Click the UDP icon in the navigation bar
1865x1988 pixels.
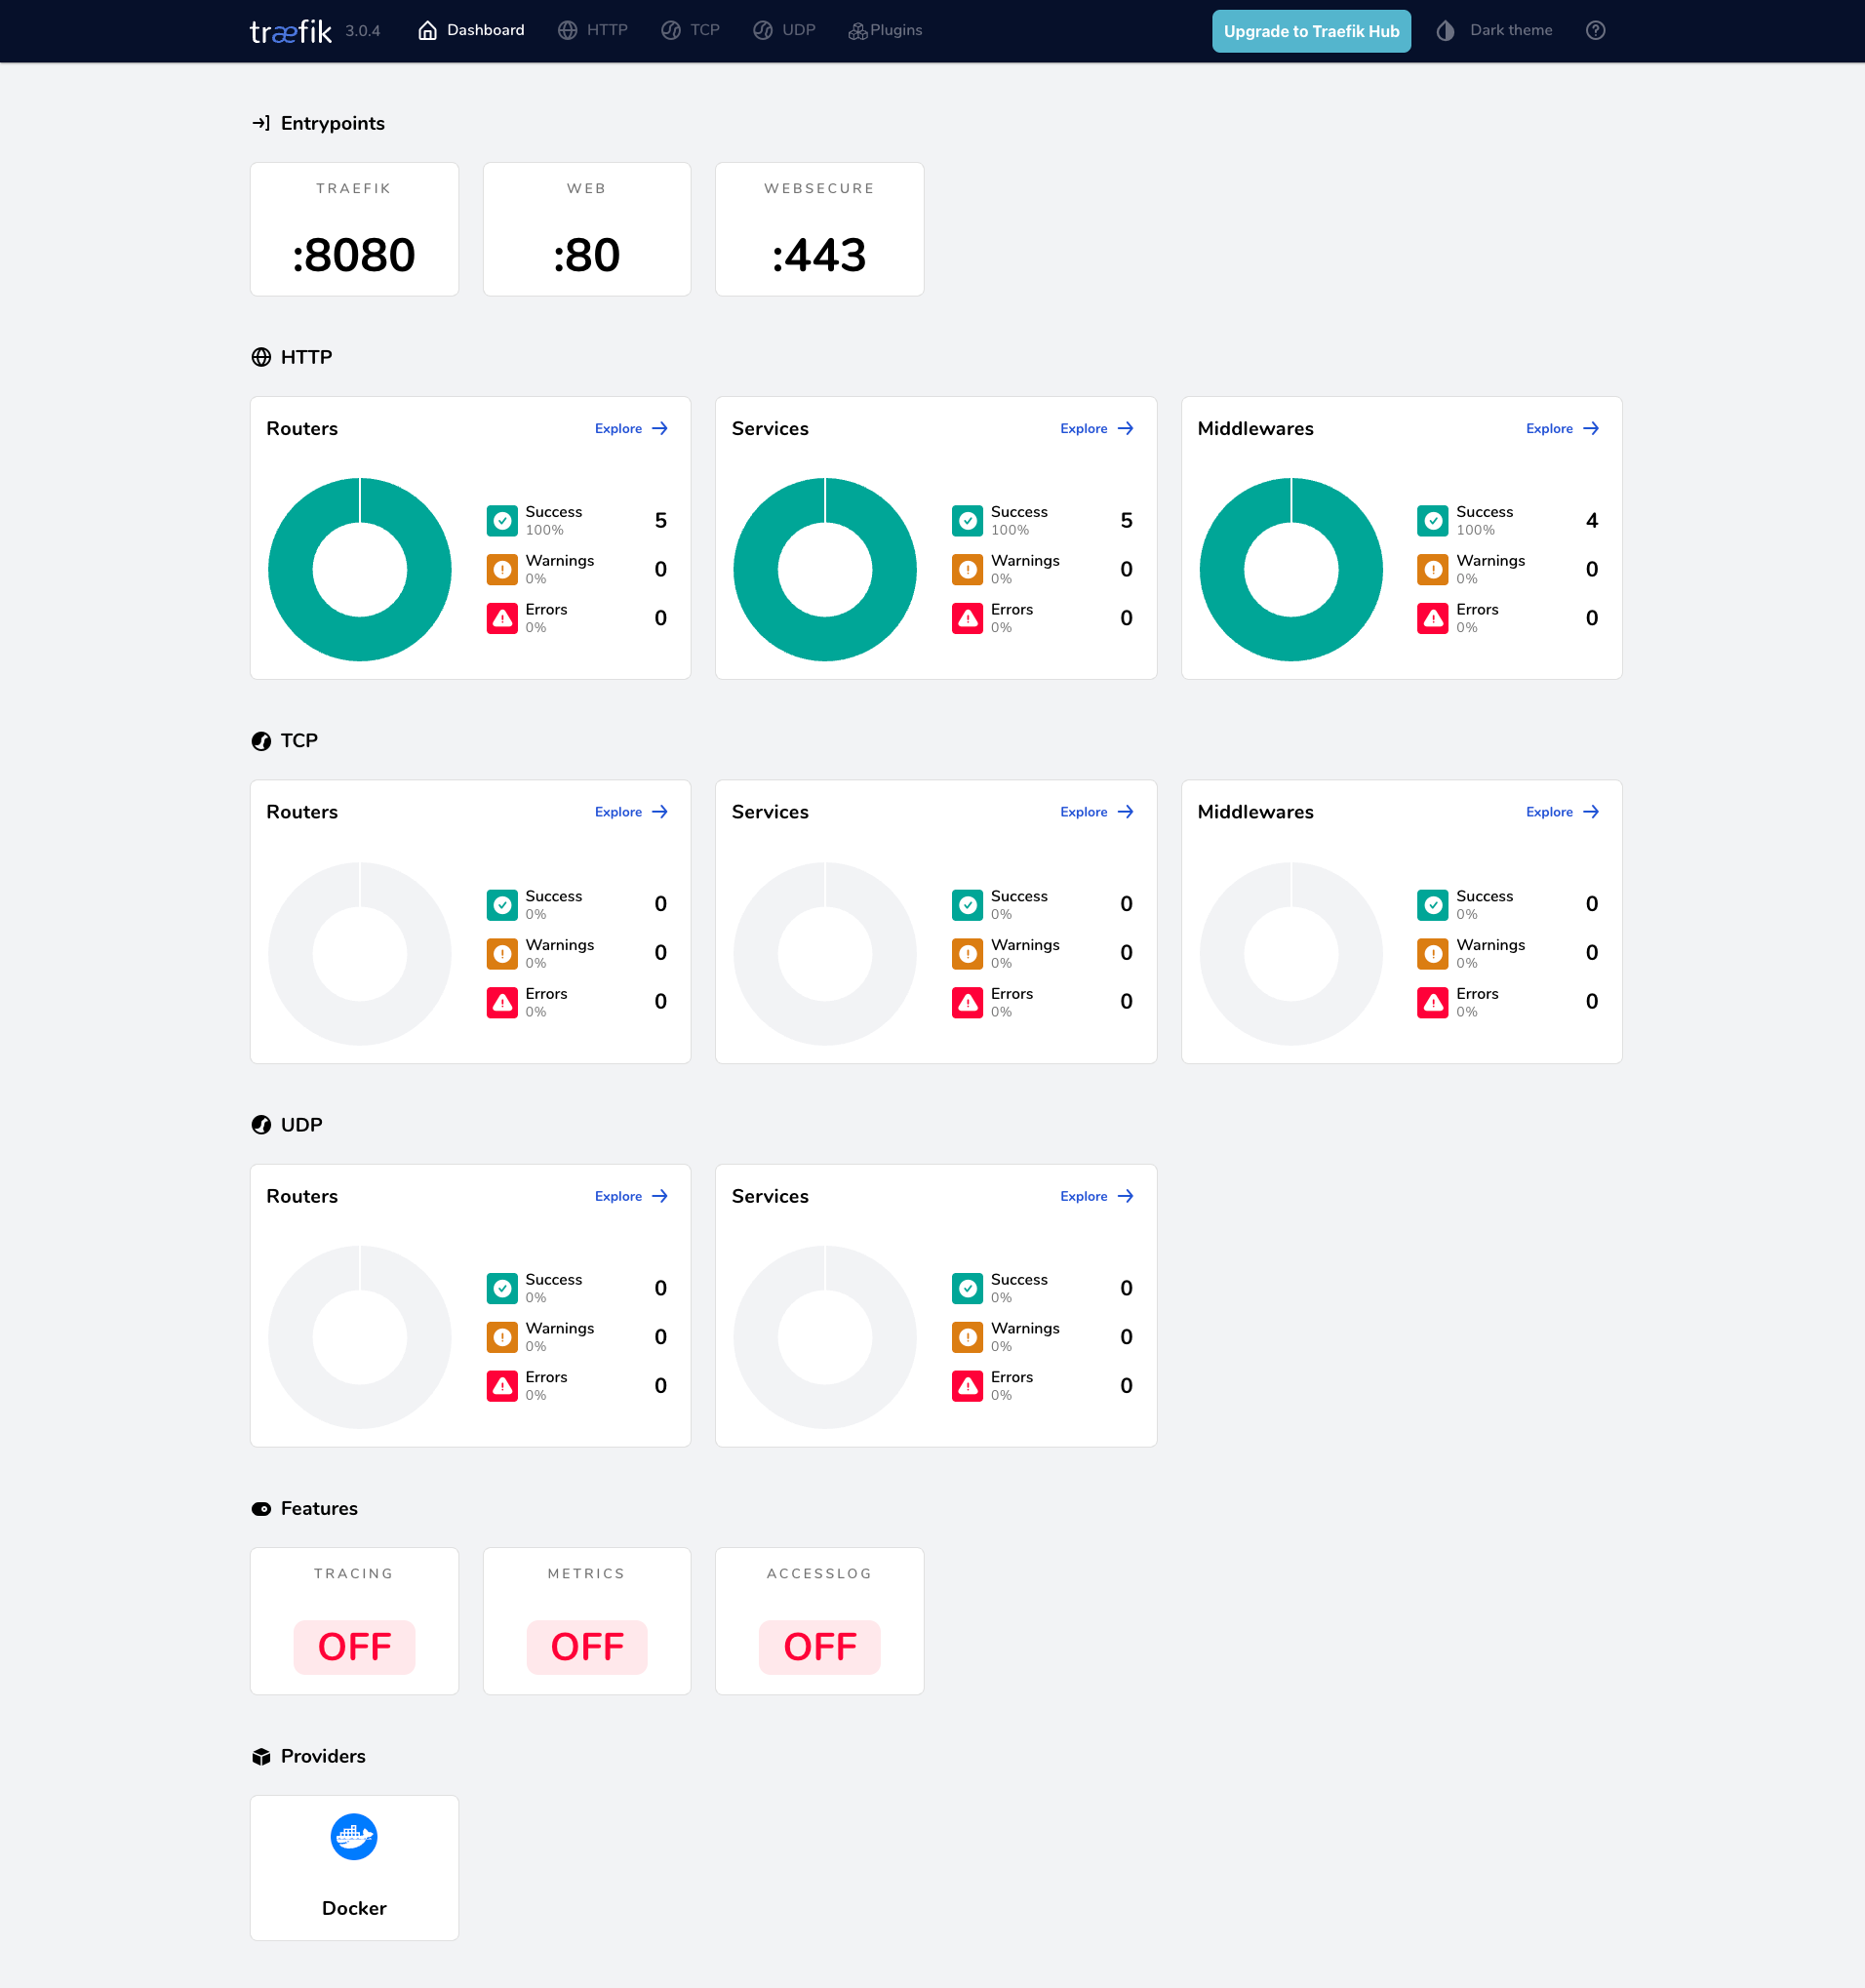click(x=762, y=30)
